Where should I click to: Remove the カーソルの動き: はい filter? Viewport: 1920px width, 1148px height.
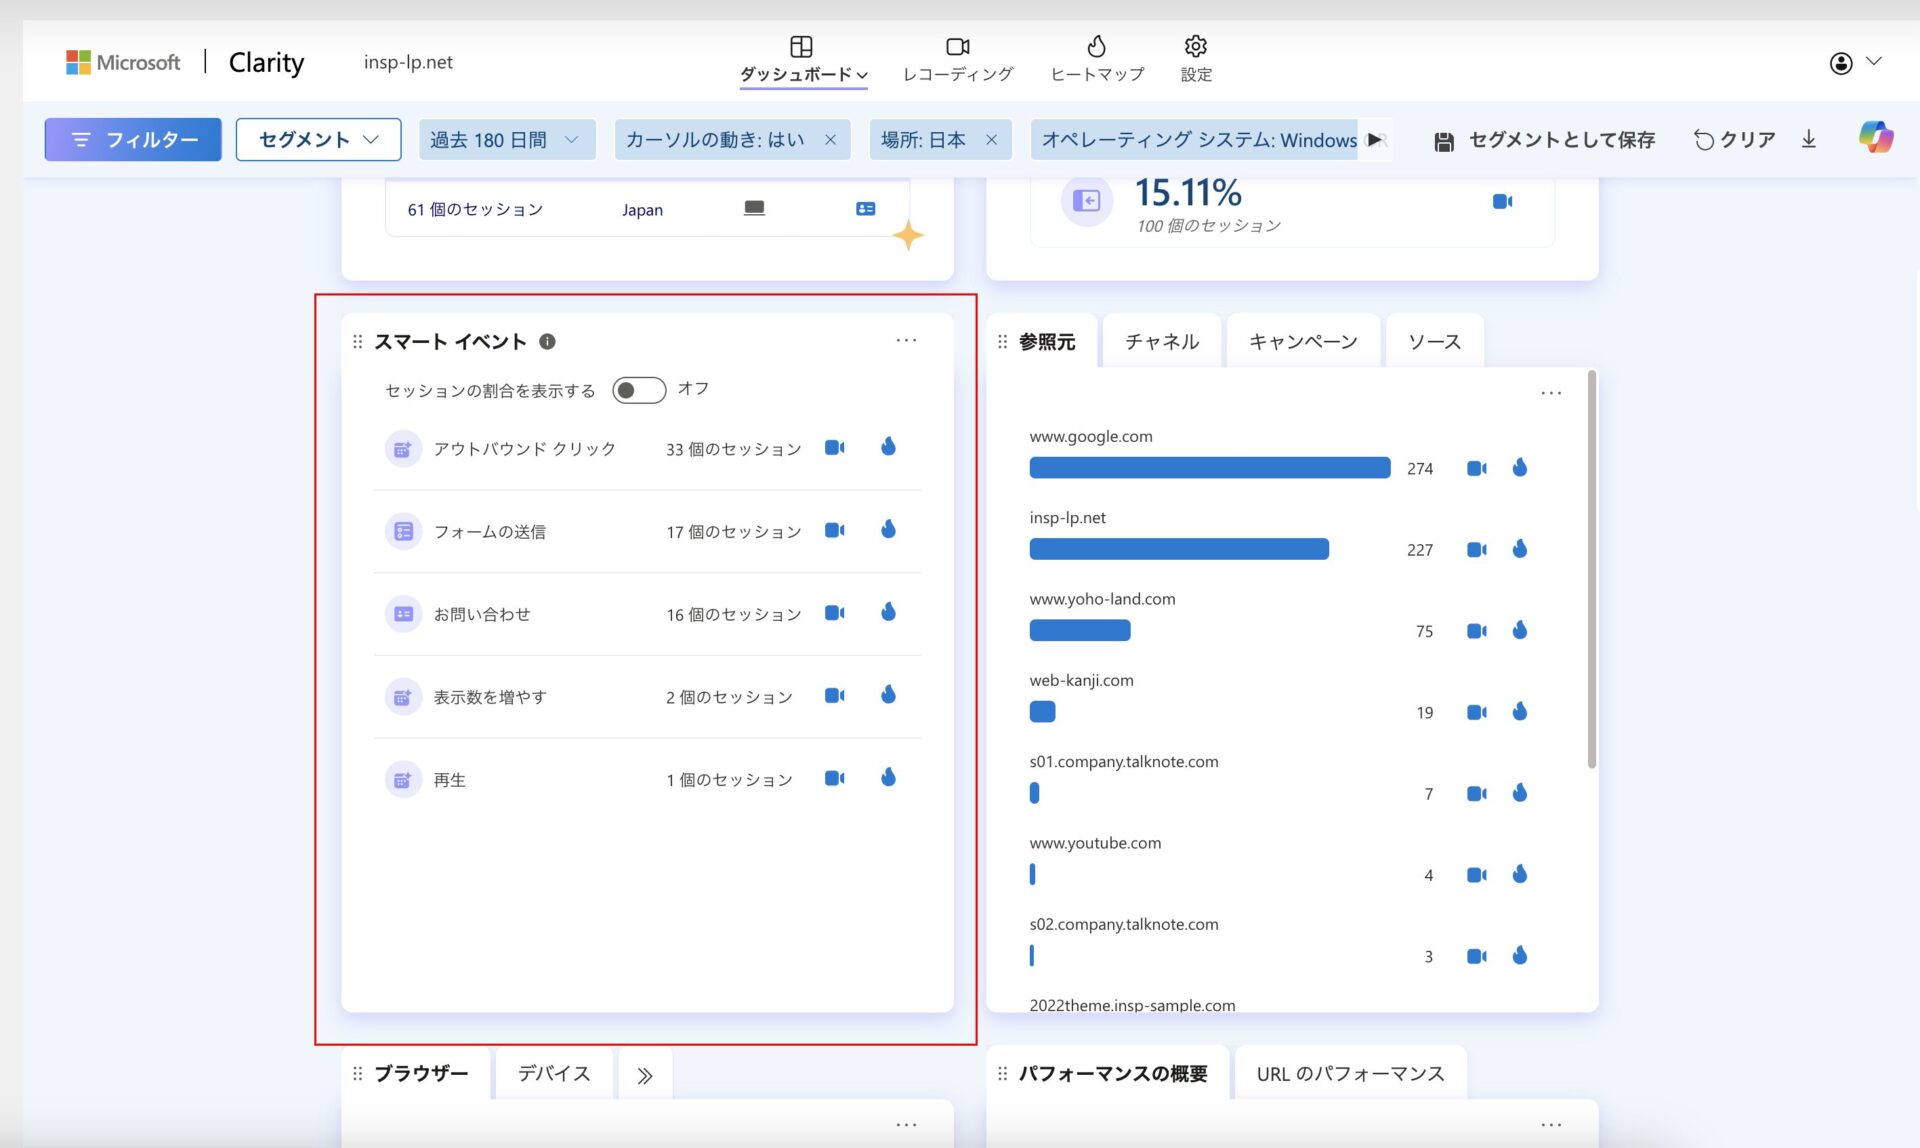(830, 140)
